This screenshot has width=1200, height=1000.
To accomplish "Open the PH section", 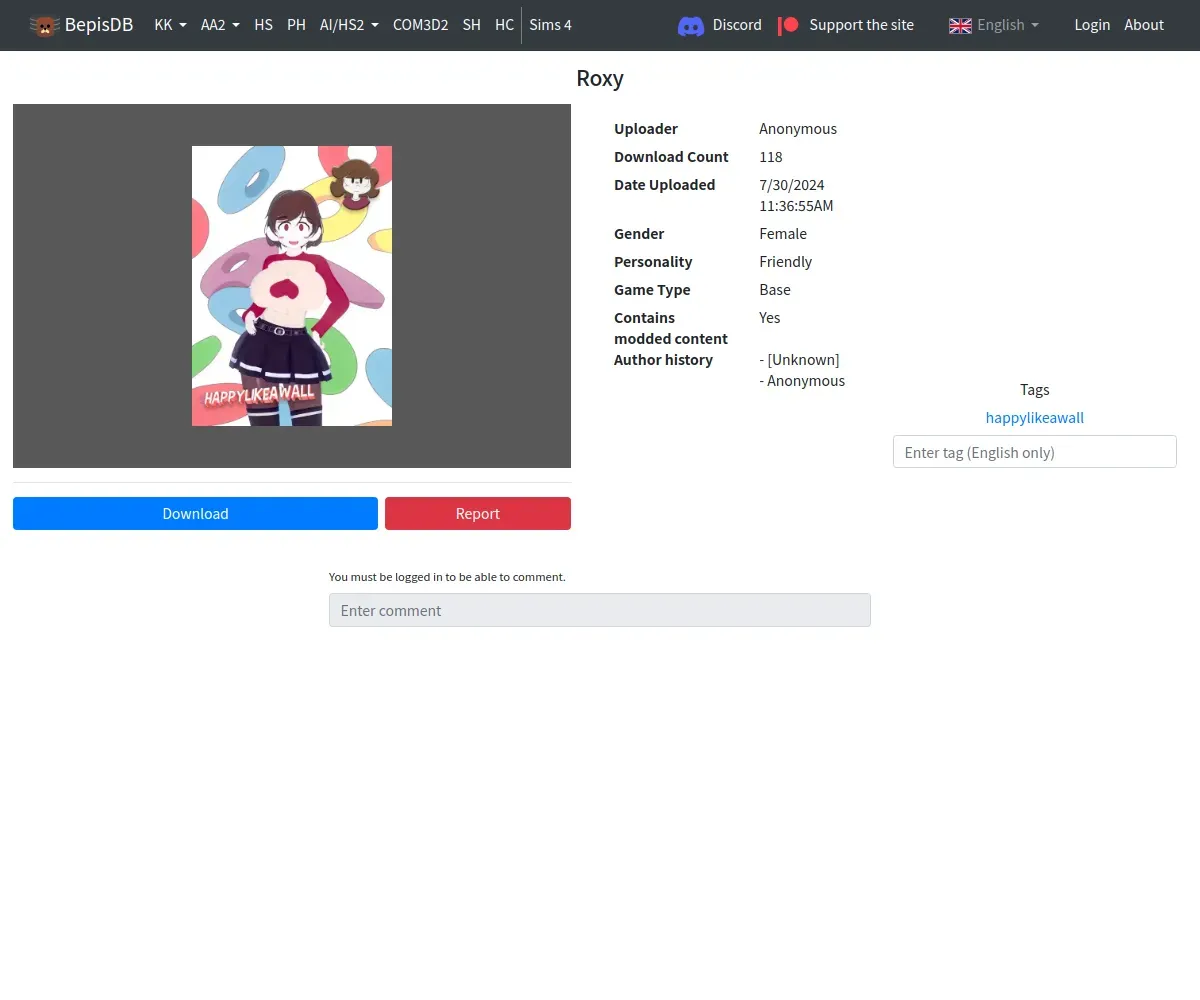I will pos(296,25).
